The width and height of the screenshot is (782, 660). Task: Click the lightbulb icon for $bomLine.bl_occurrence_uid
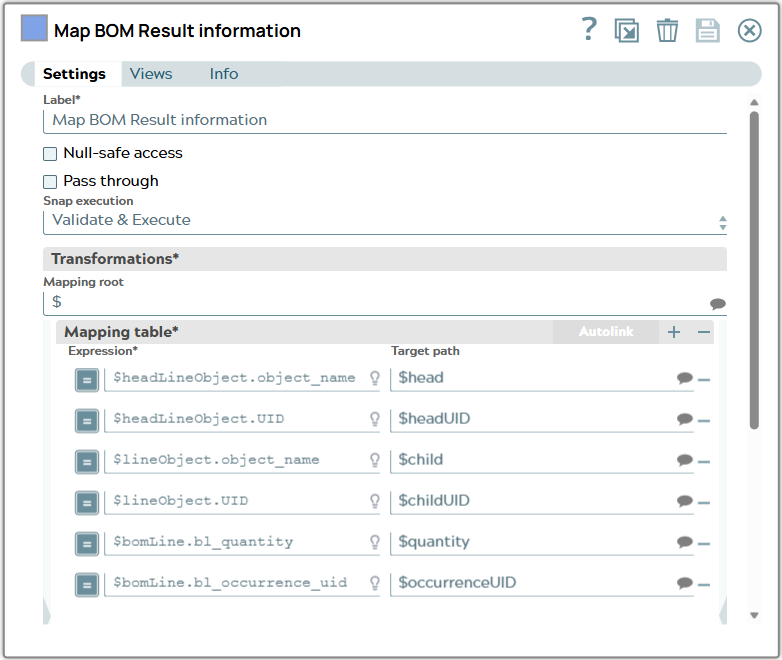click(x=375, y=583)
